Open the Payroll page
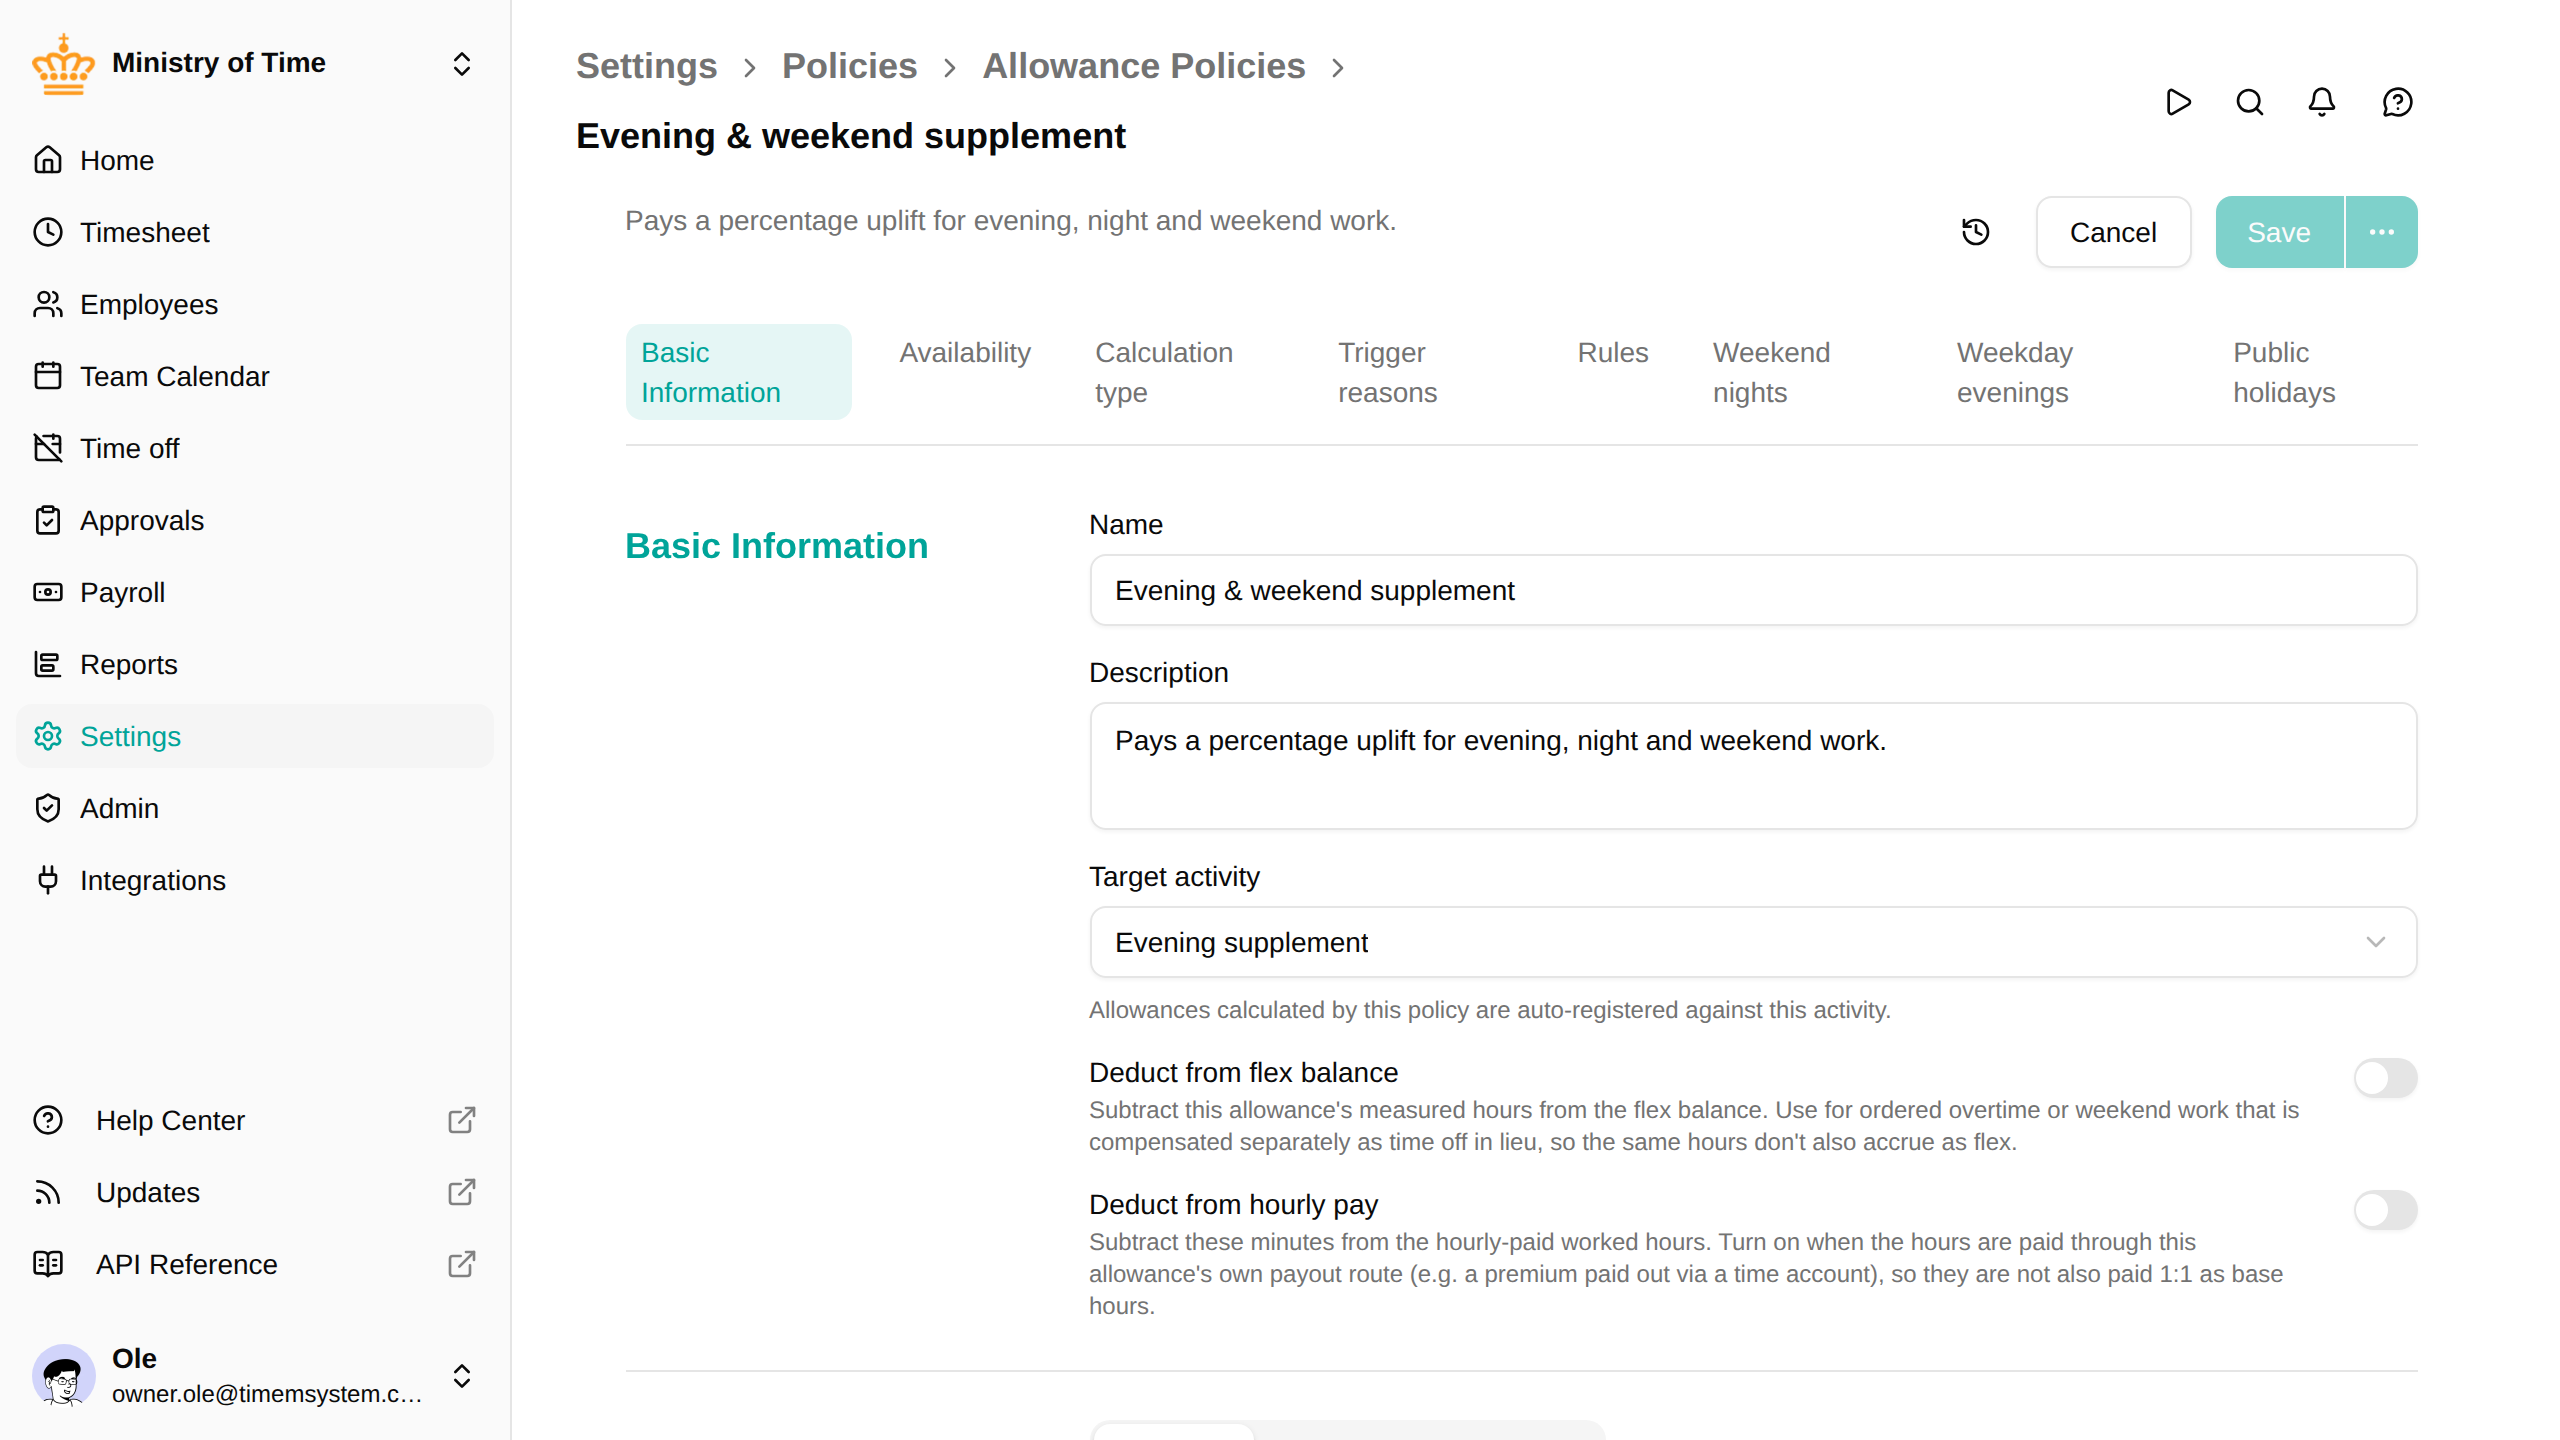The height and width of the screenshot is (1440, 2560). pos(255,592)
